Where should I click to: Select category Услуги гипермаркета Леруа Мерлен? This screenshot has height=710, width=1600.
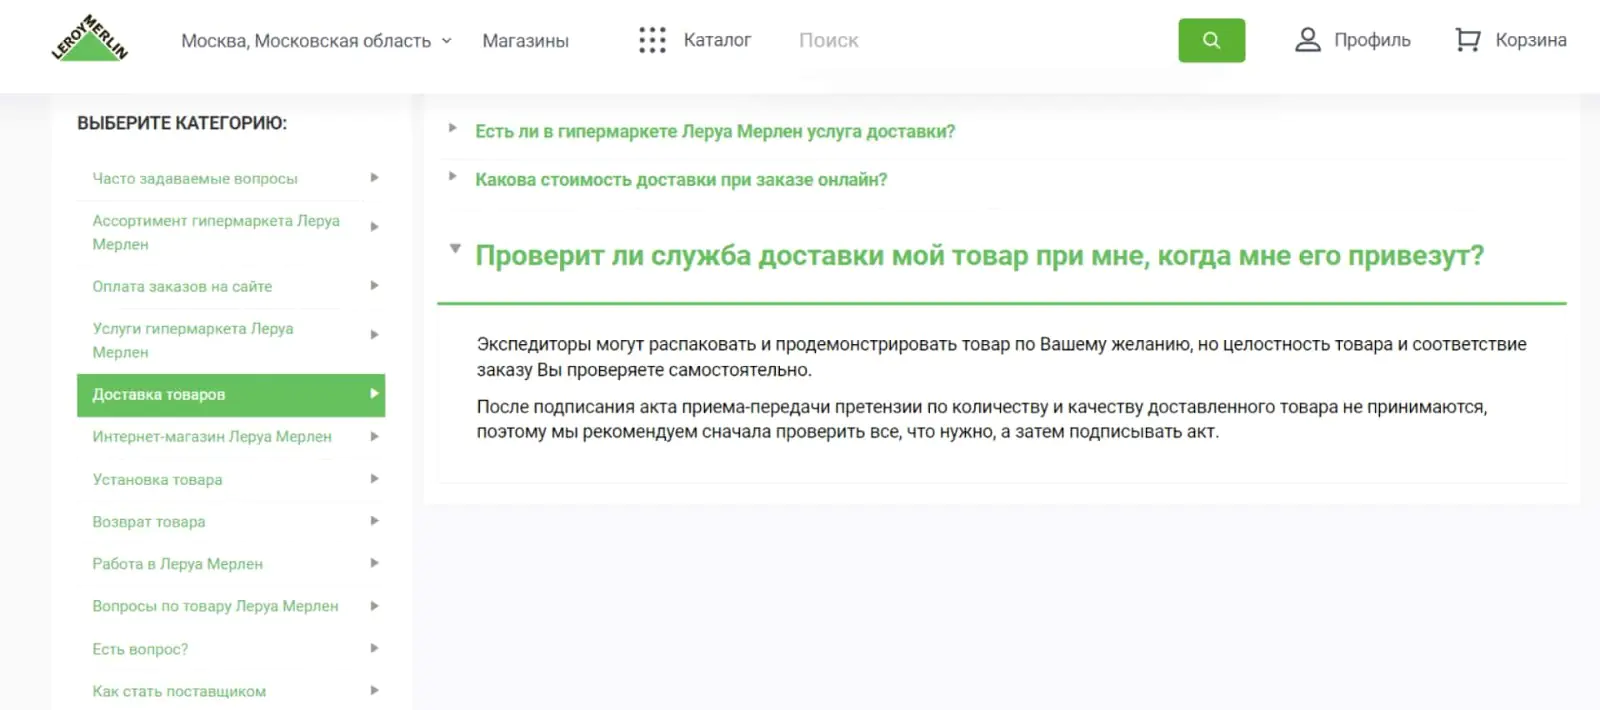tap(193, 340)
